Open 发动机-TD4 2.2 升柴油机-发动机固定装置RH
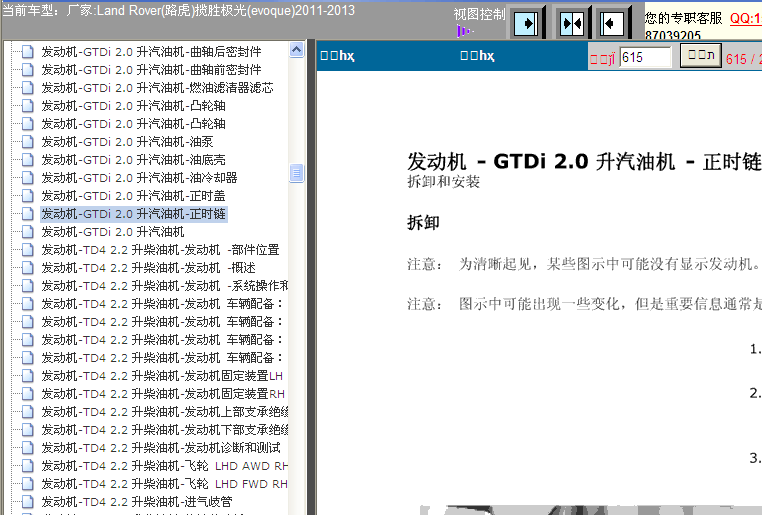The height and width of the screenshot is (515, 762). point(163,394)
